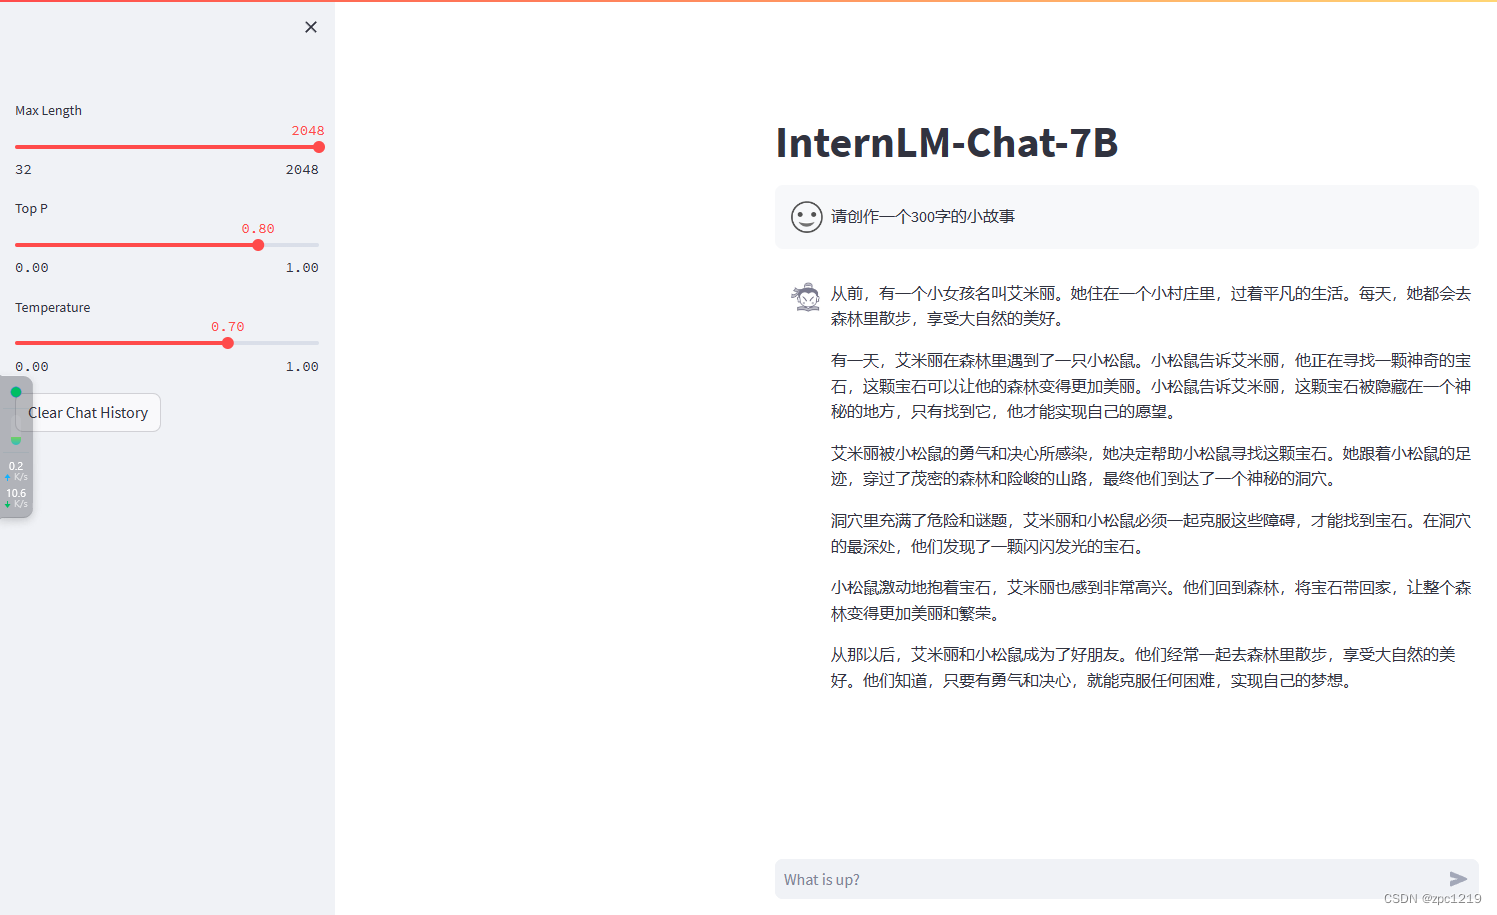Viewport: 1497px width, 915px height.
Task: Click the Temperature label
Action: [x=52, y=308]
